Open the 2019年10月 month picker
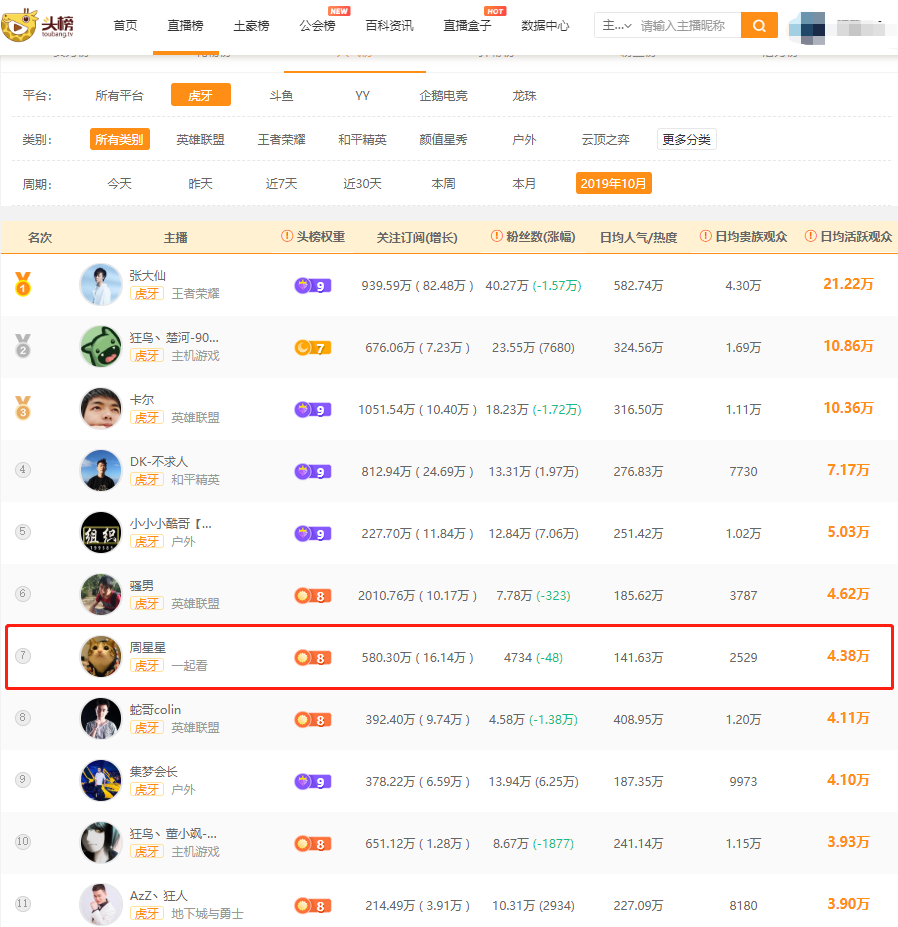Image resolution: width=898 pixels, height=927 pixels. (x=614, y=183)
